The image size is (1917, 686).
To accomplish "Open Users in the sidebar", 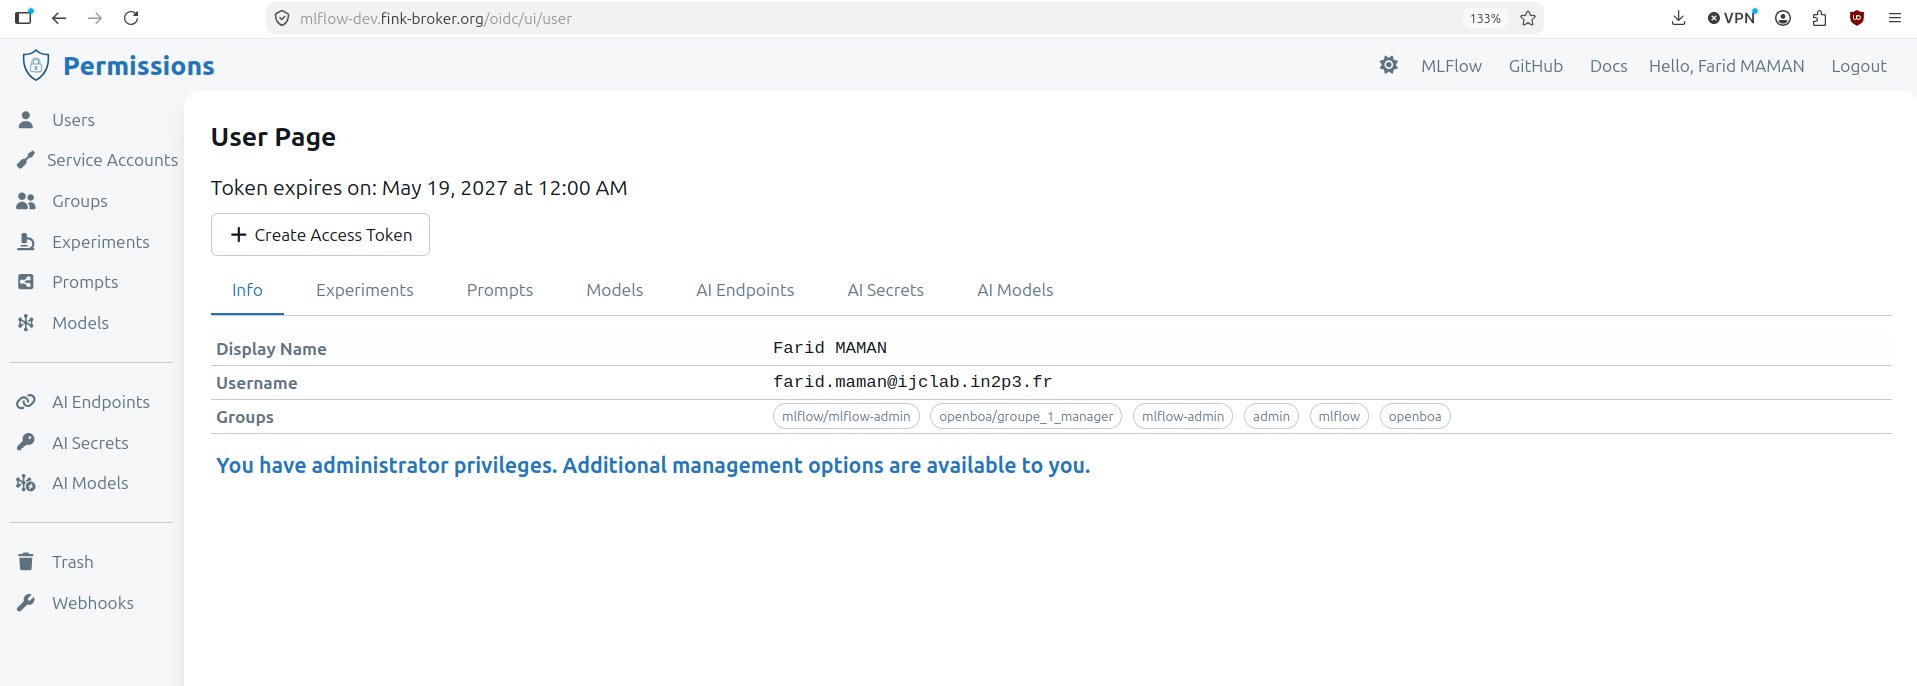I will 74,120.
